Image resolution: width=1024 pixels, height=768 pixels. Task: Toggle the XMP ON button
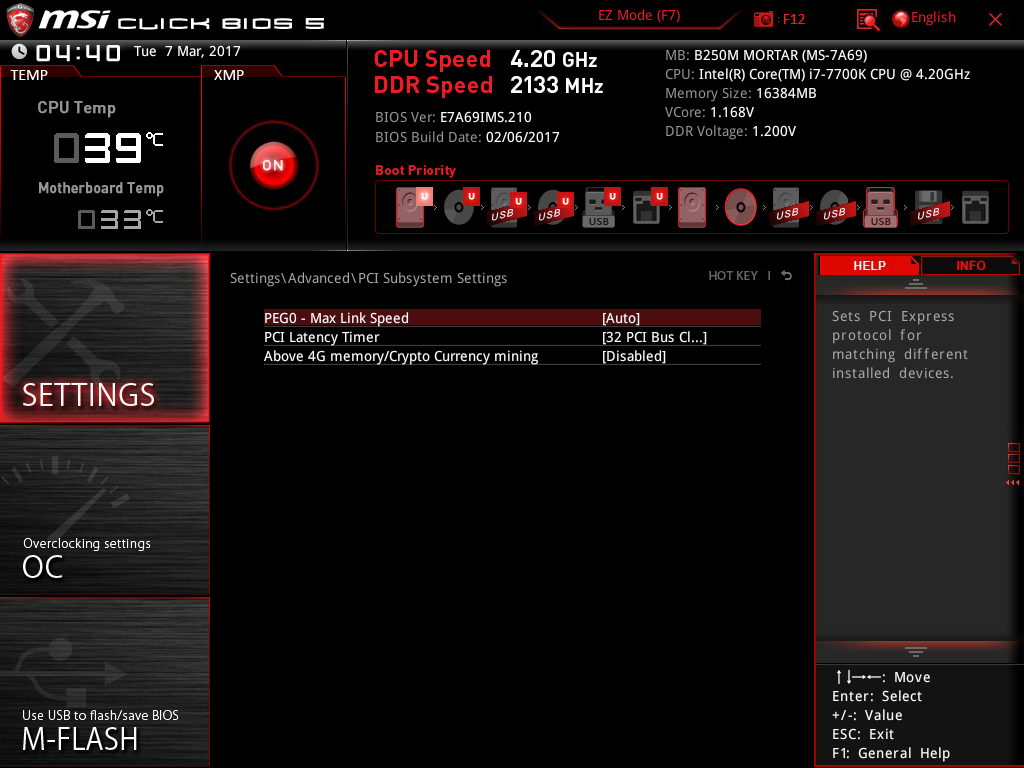click(x=273, y=165)
